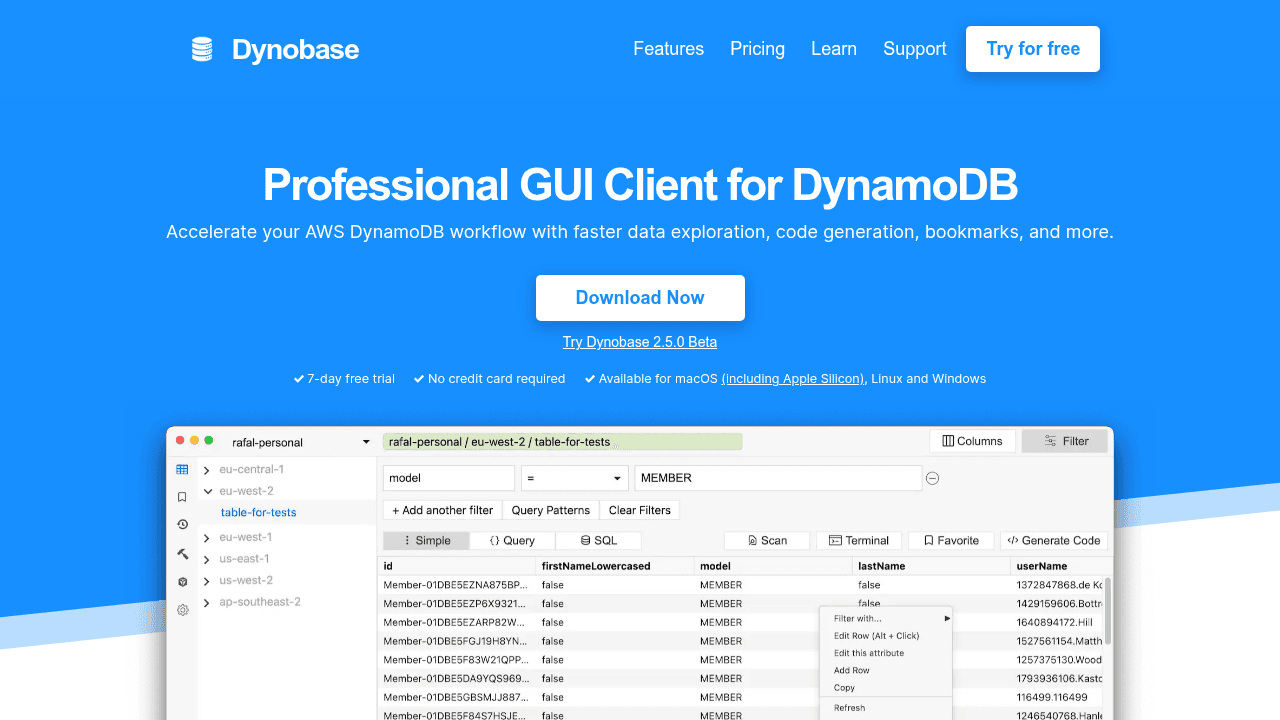Open the bookmarks sidebar icon
The width and height of the screenshot is (1280, 720).
[x=182, y=497]
